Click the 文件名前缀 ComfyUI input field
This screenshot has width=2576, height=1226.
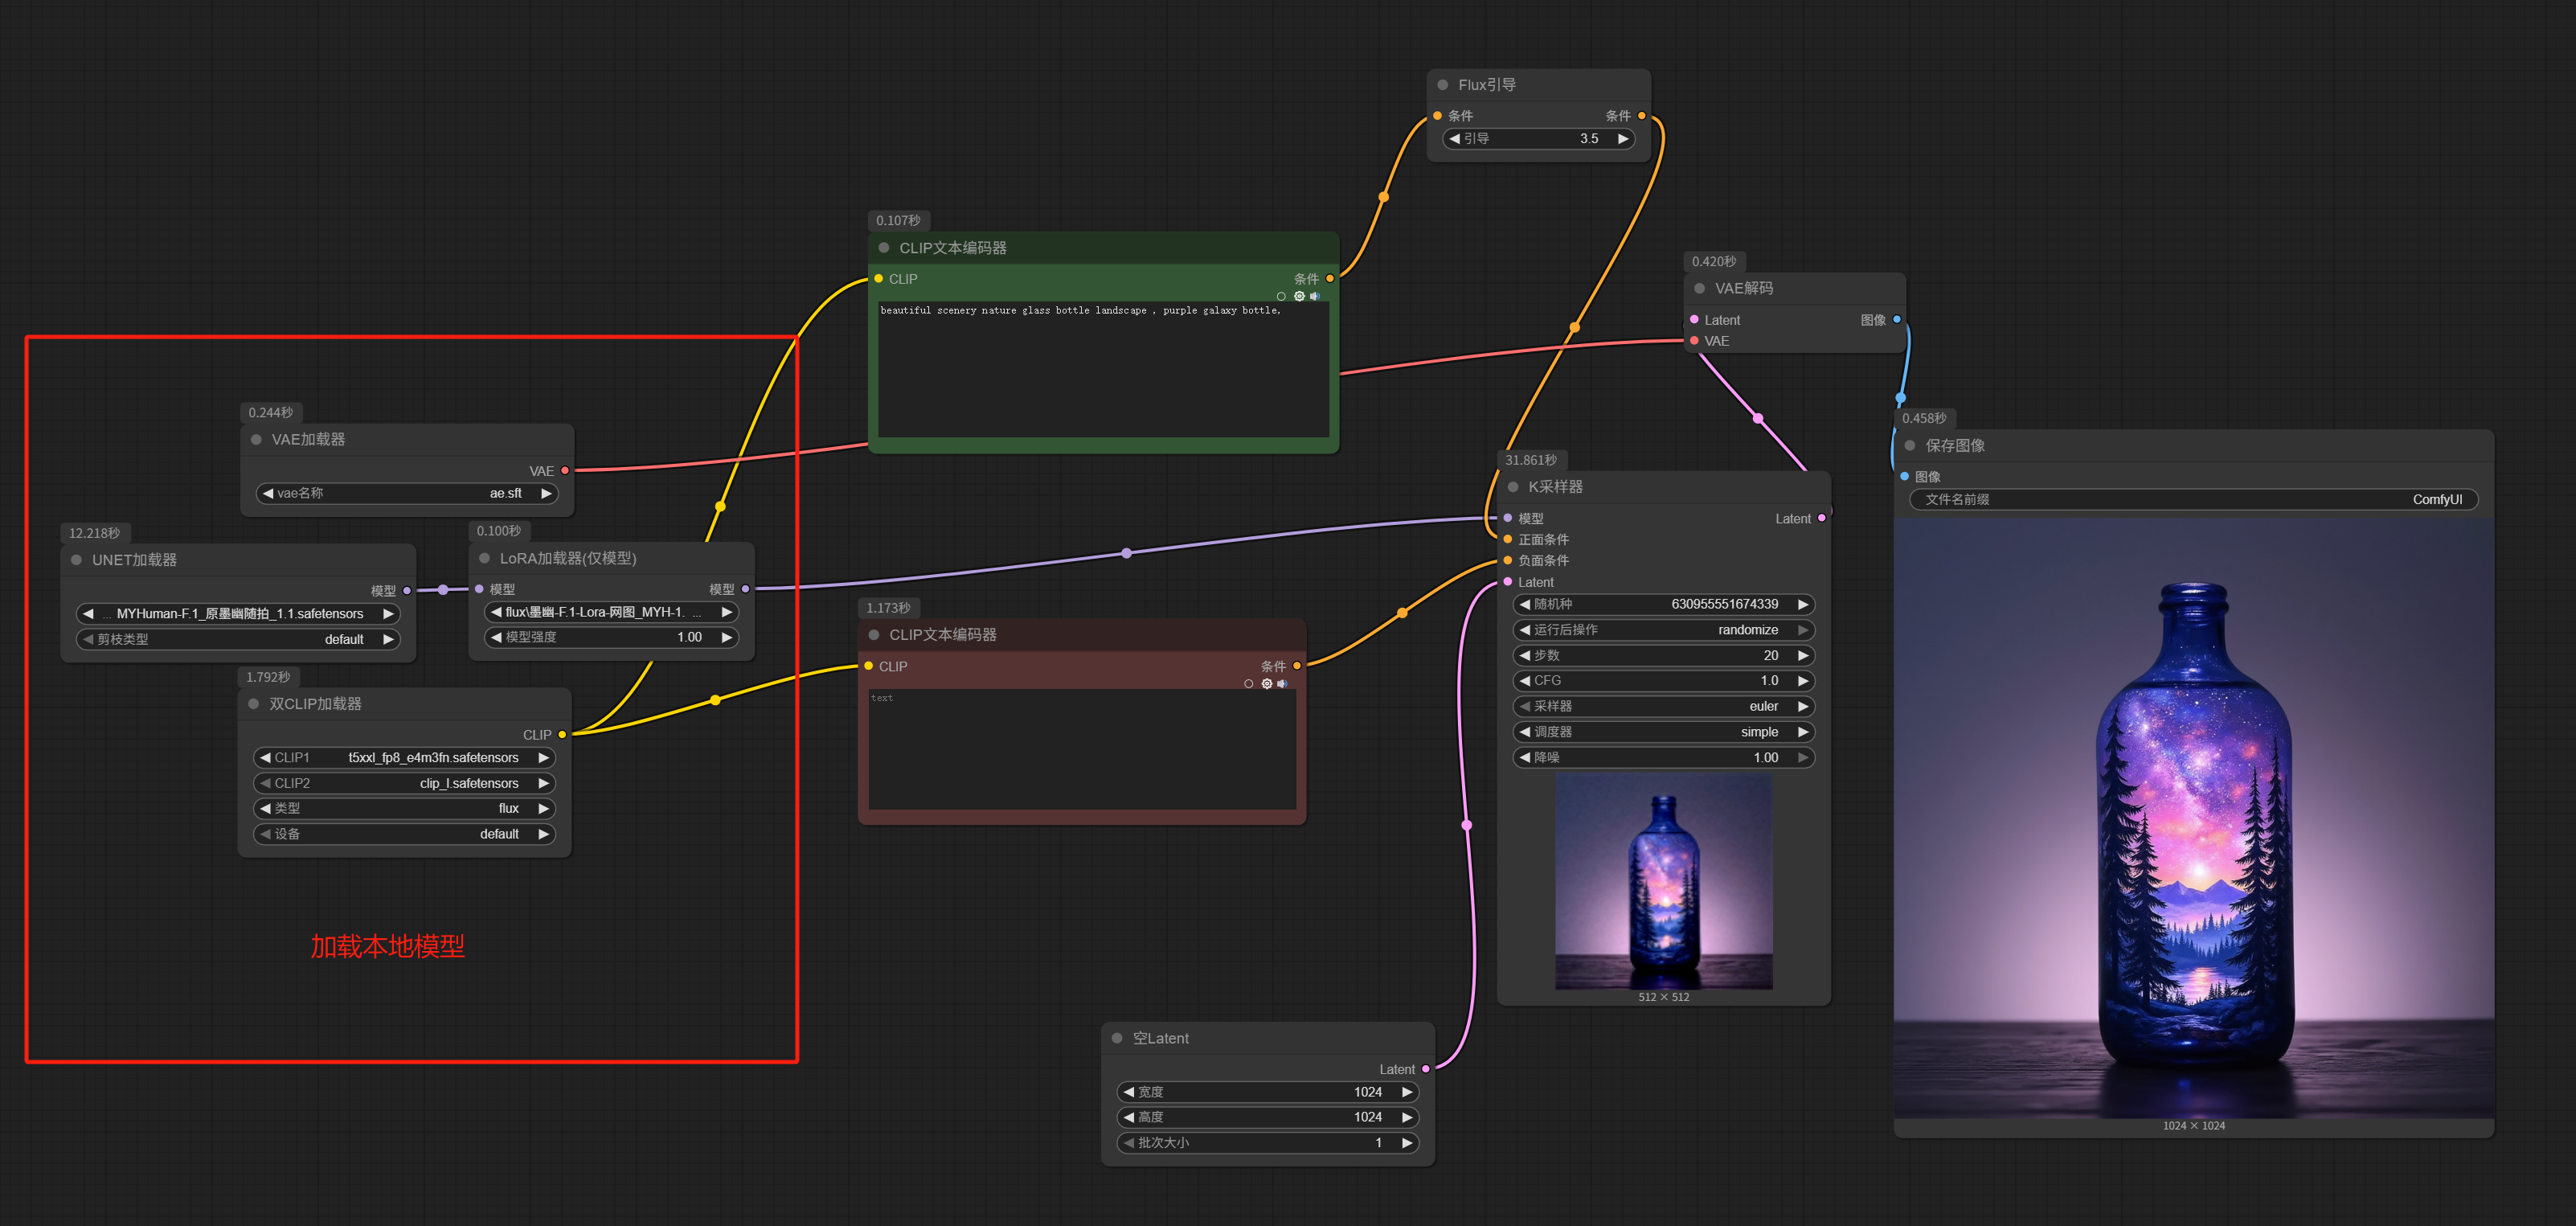[x=2193, y=499]
